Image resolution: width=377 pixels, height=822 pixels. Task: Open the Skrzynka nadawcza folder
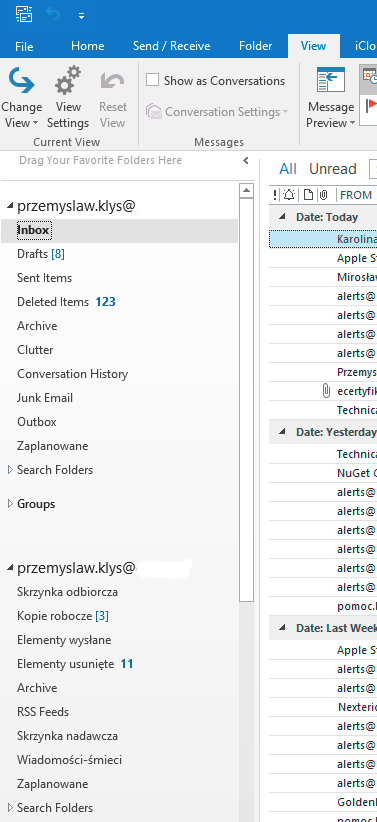[x=67, y=736]
